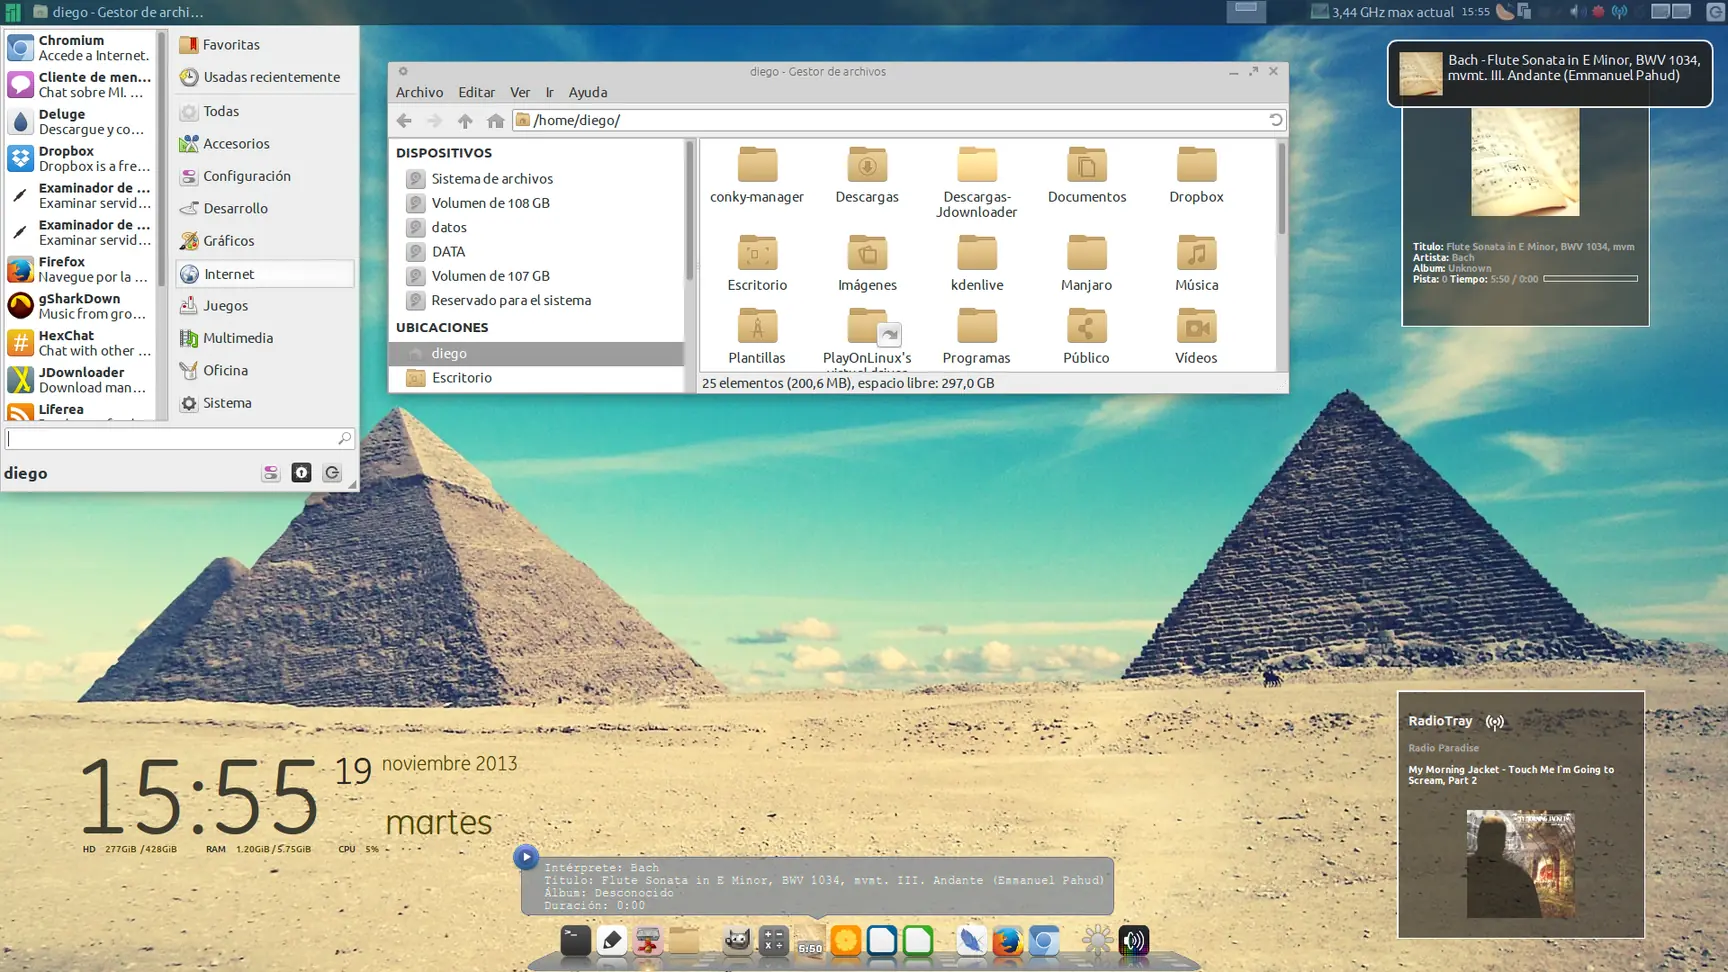
Task: Open GIMP from the dock
Action: (737, 940)
